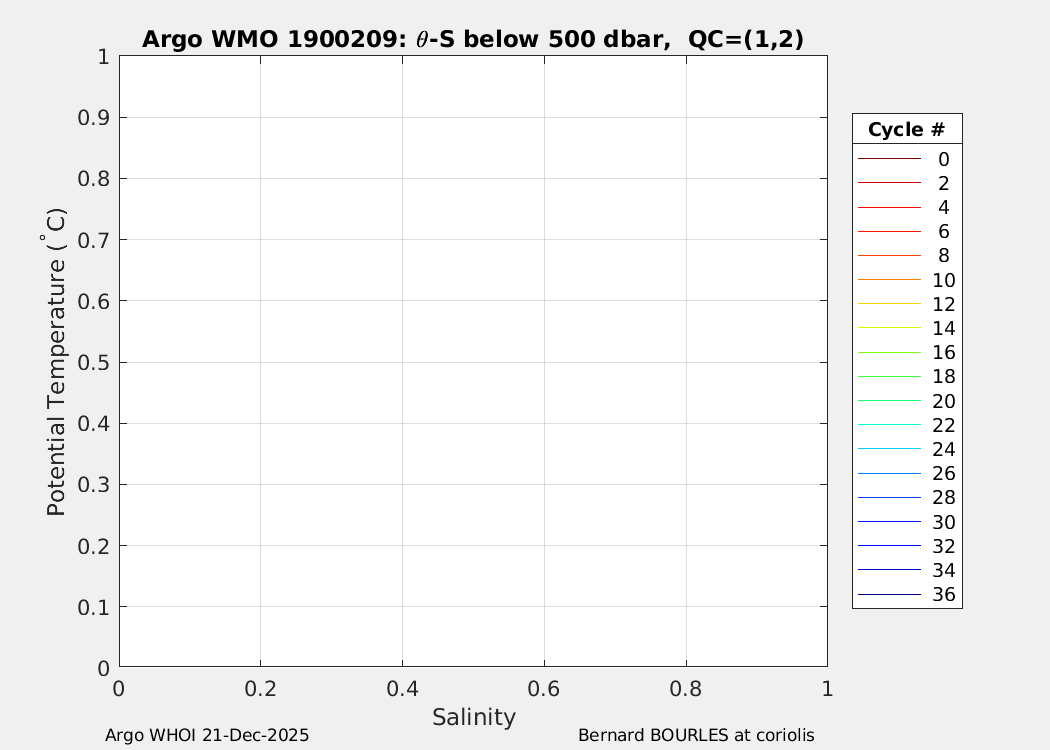Viewport: 1050px width, 750px height.
Task: Click the cycle 24 legend line
Action: (888, 449)
